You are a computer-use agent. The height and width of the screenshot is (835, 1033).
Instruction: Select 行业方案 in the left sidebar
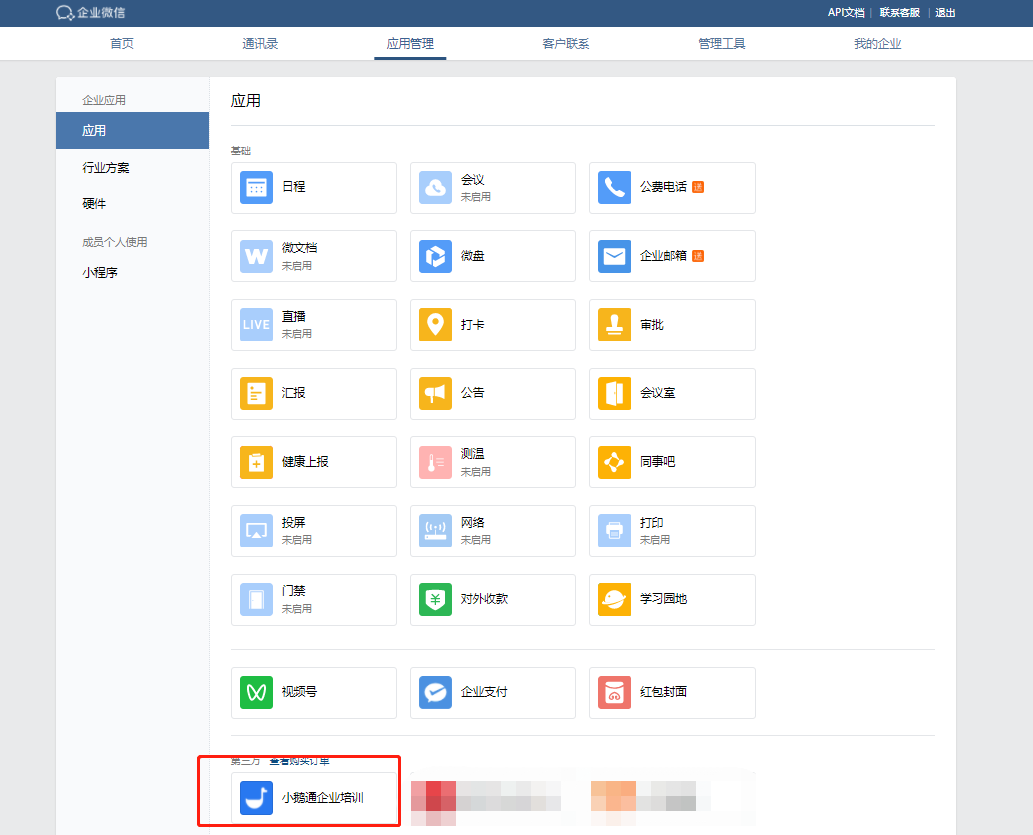tap(105, 167)
